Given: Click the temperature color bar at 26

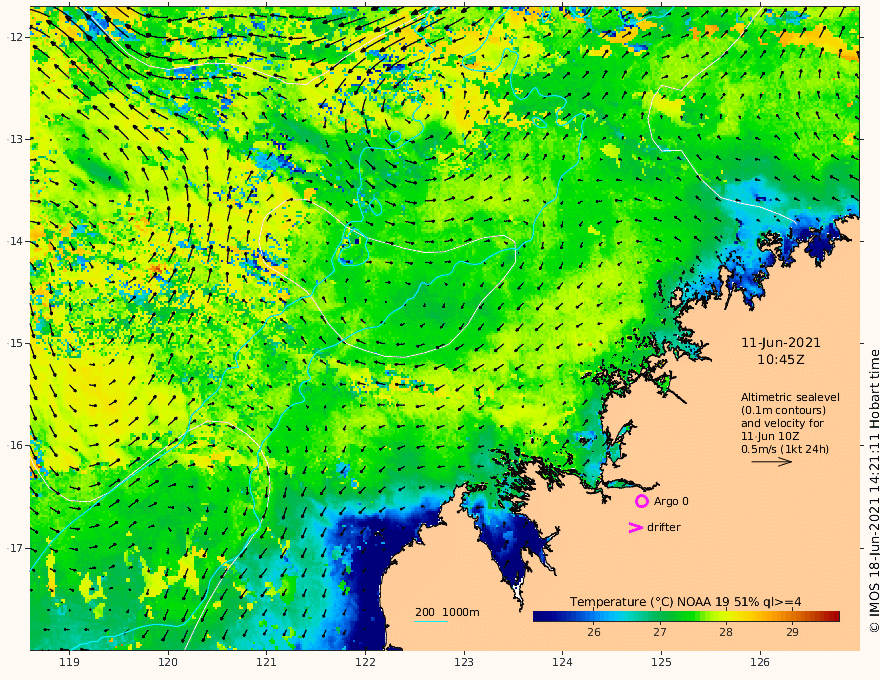Looking at the screenshot, I should click(x=594, y=617).
